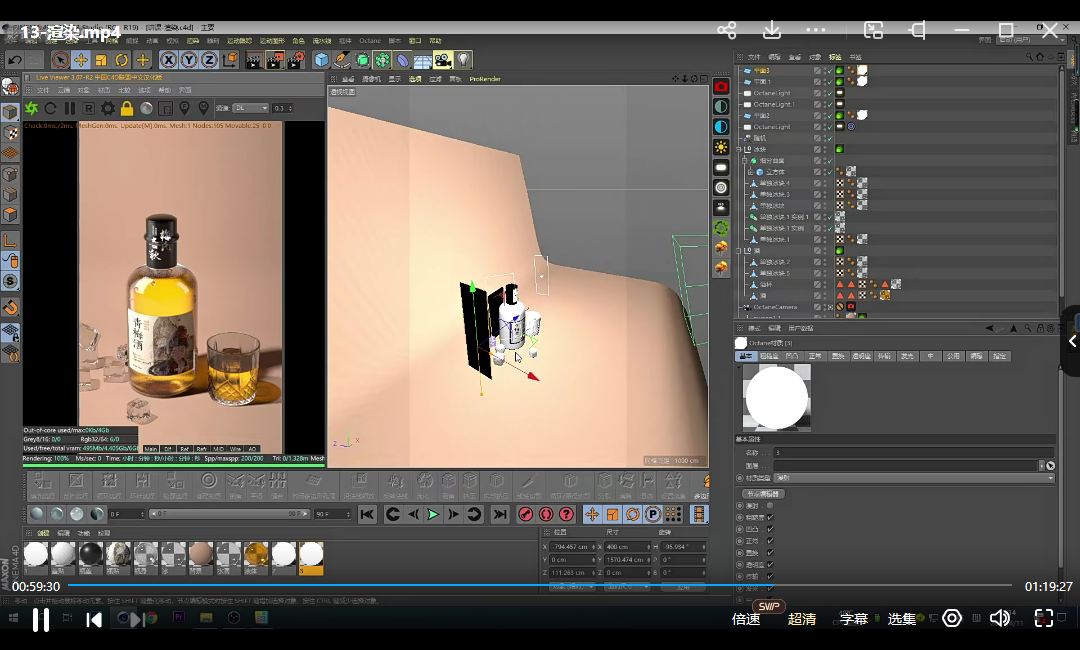Toggle the 置换 checkbox in attributes
The image size is (1080, 650).
770,552
